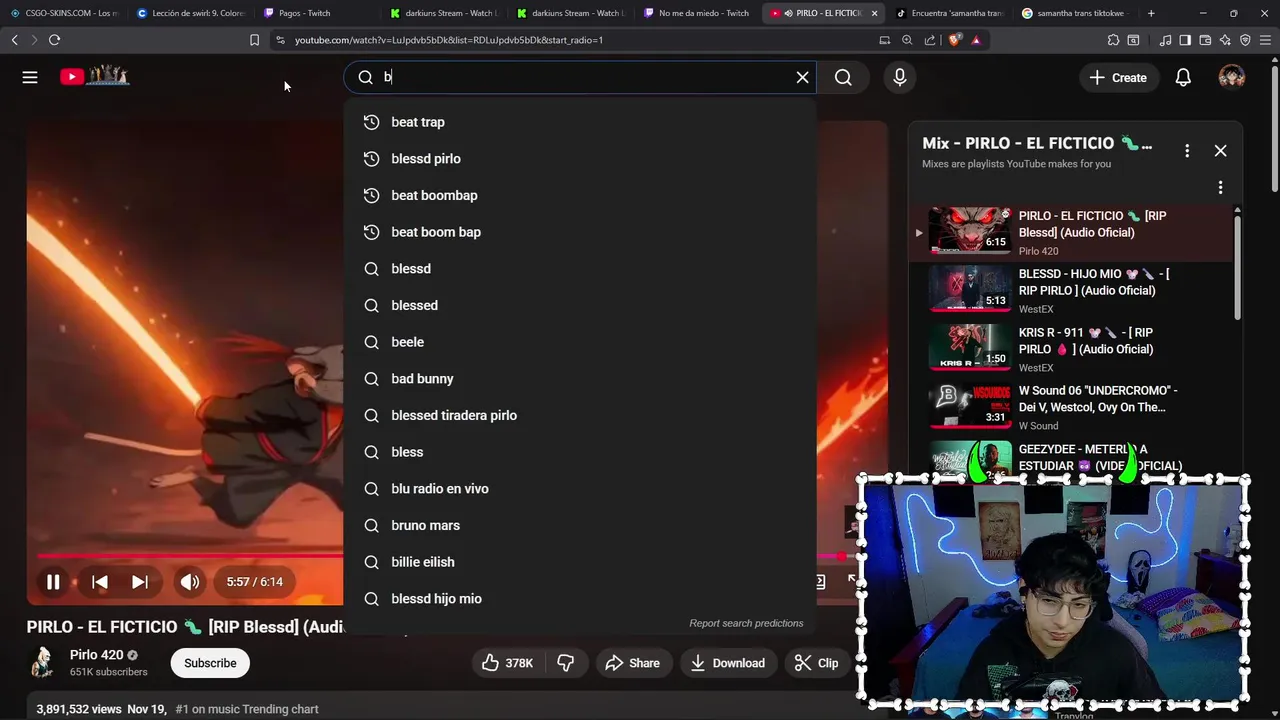Share this page from the address bar

930,40
